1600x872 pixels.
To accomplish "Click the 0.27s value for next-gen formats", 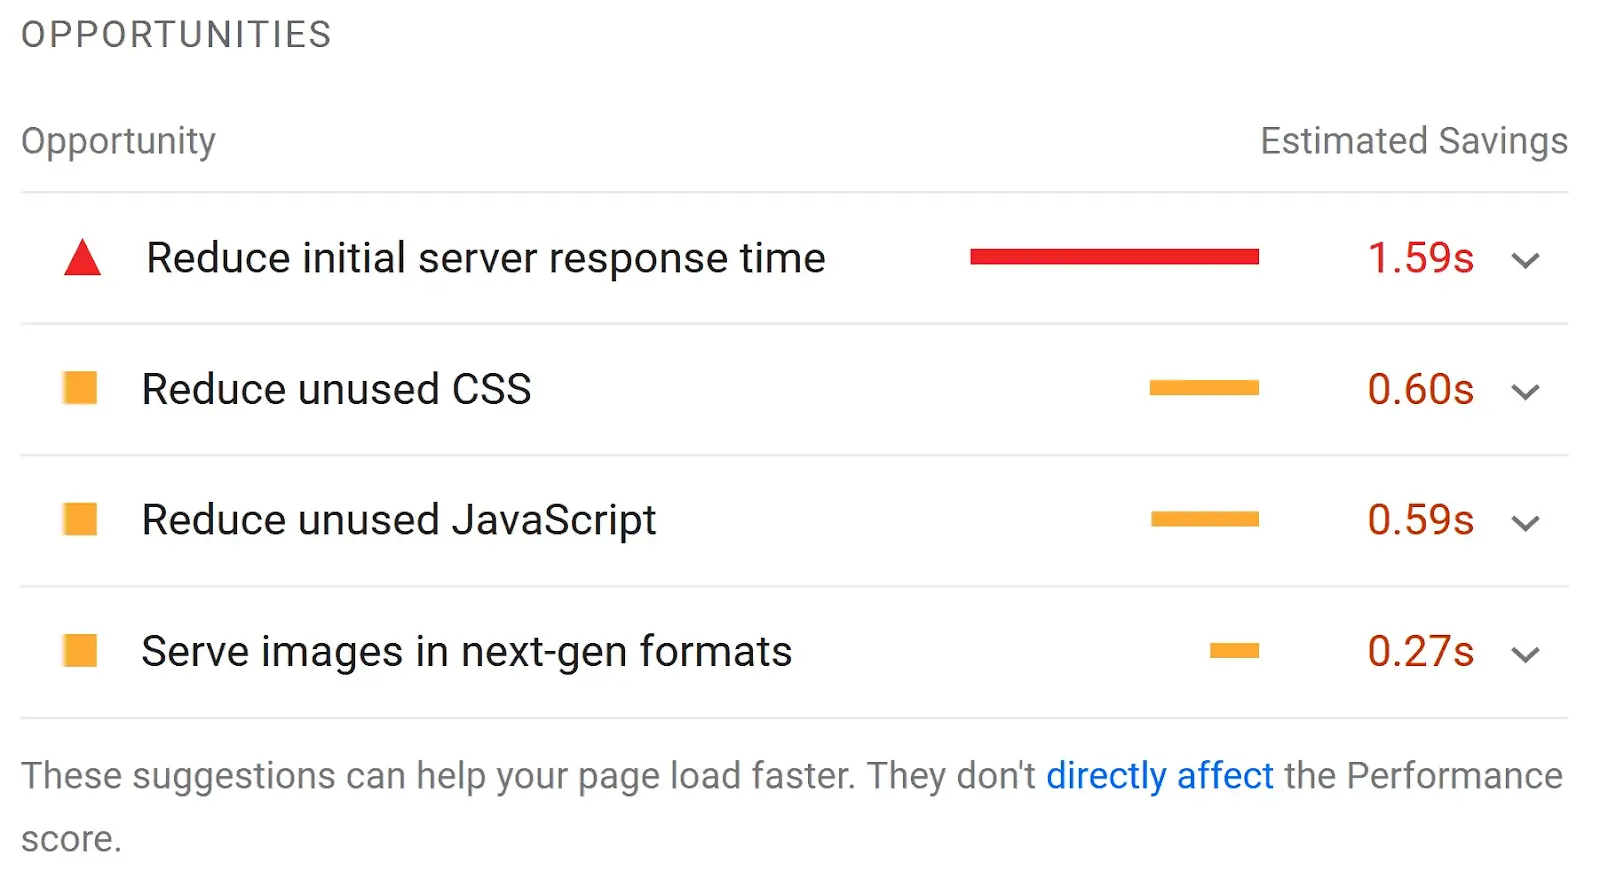I will point(1421,653).
